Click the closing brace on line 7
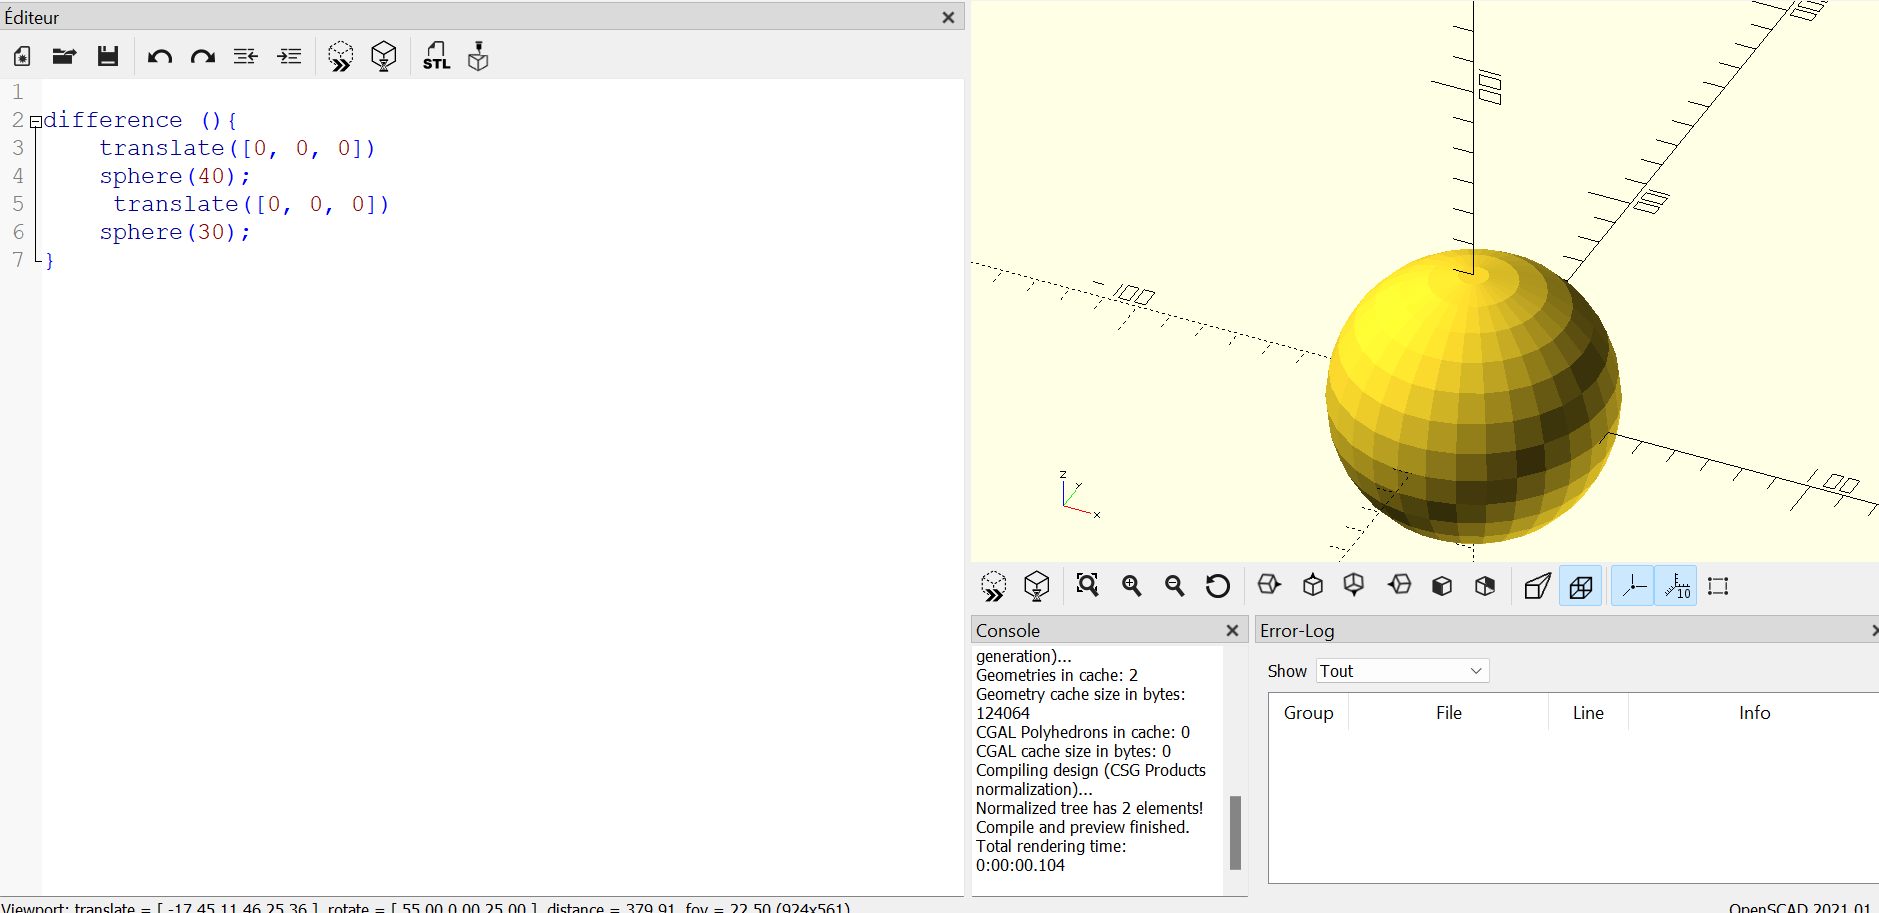 pos(49,260)
